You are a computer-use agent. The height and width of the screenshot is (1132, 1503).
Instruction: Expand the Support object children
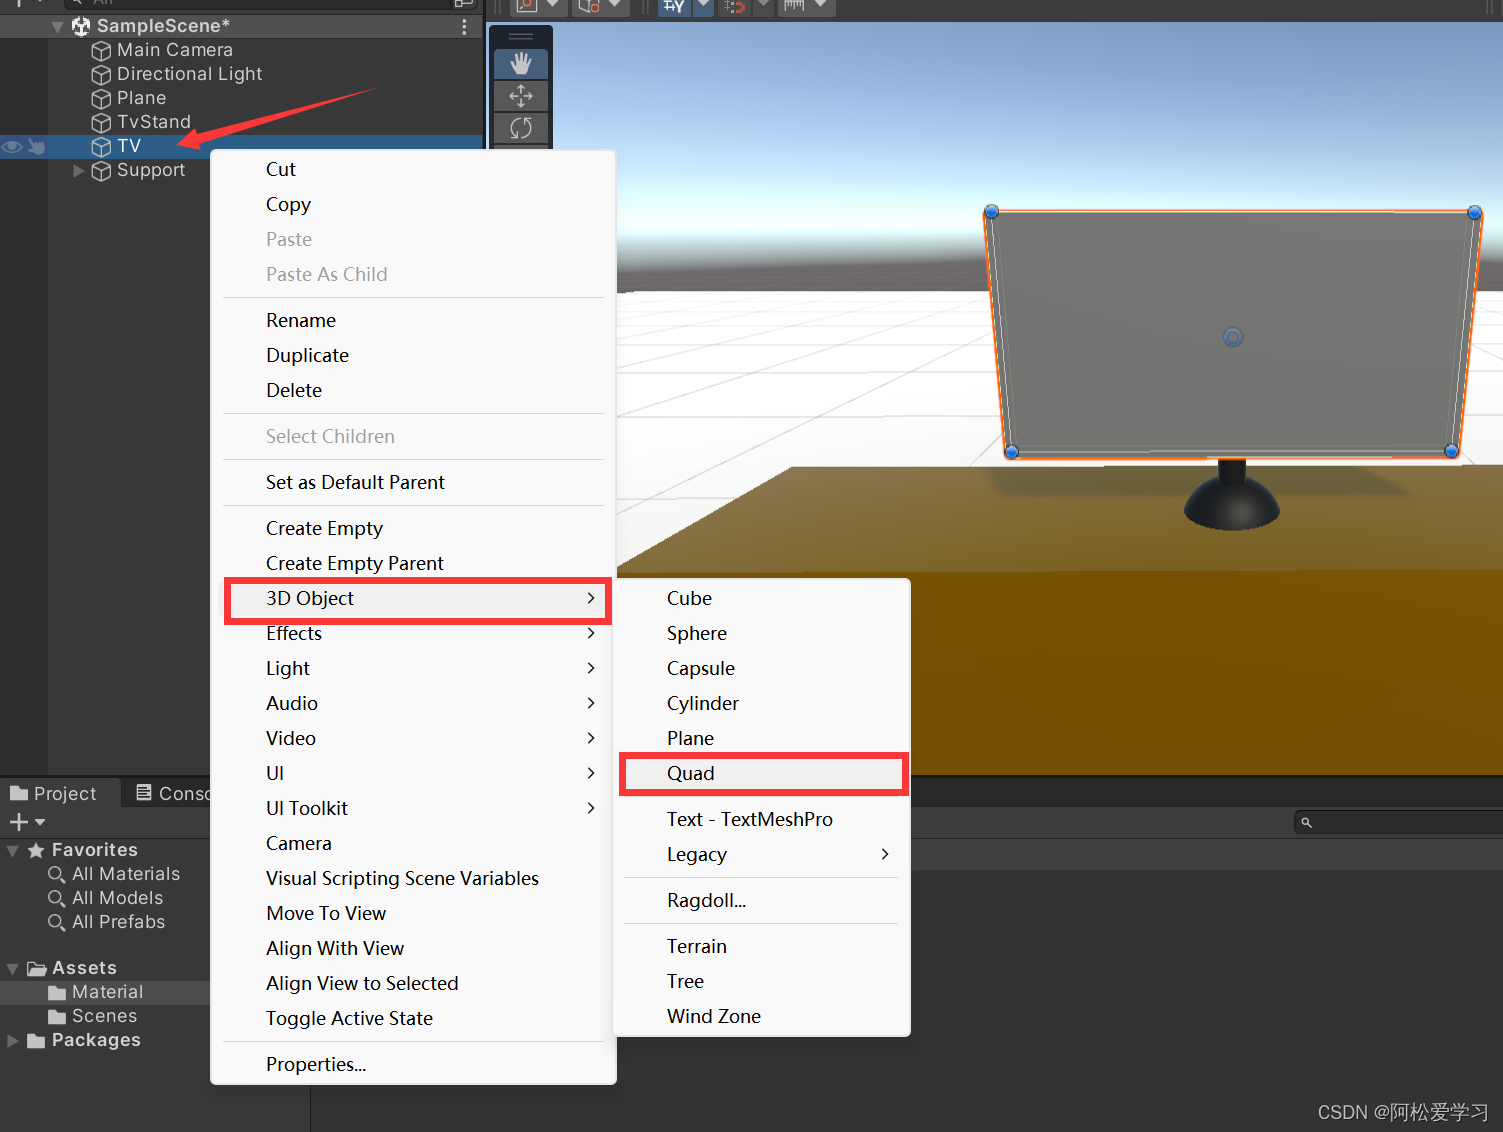pyautogui.click(x=78, y=170)
